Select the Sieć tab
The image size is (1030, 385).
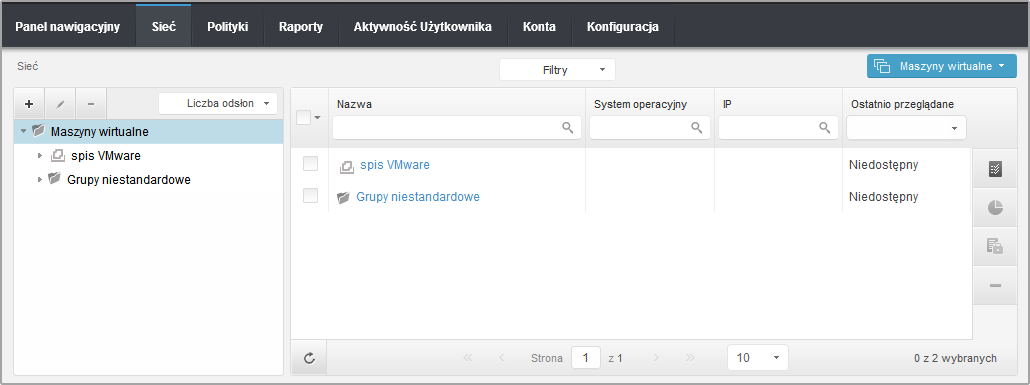[163, 27]
